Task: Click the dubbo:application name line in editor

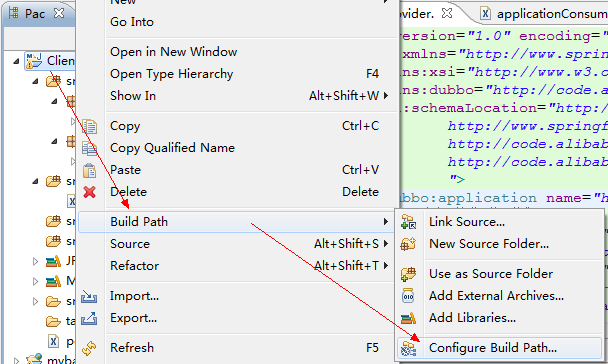Action: coord(504,198)
